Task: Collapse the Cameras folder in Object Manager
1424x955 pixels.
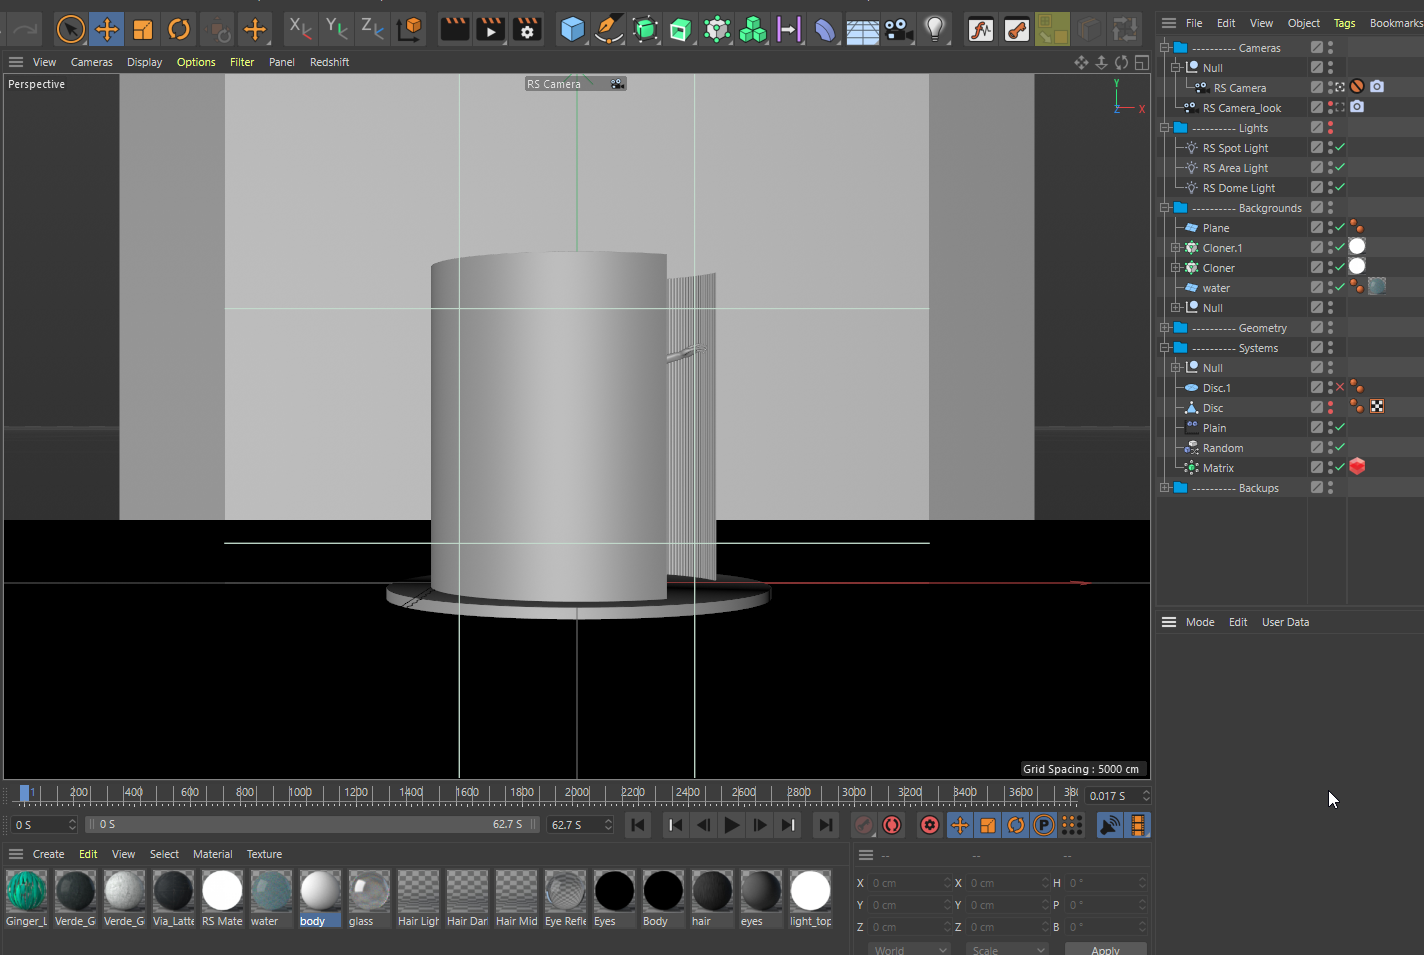Action: (x=1165, y=48)
